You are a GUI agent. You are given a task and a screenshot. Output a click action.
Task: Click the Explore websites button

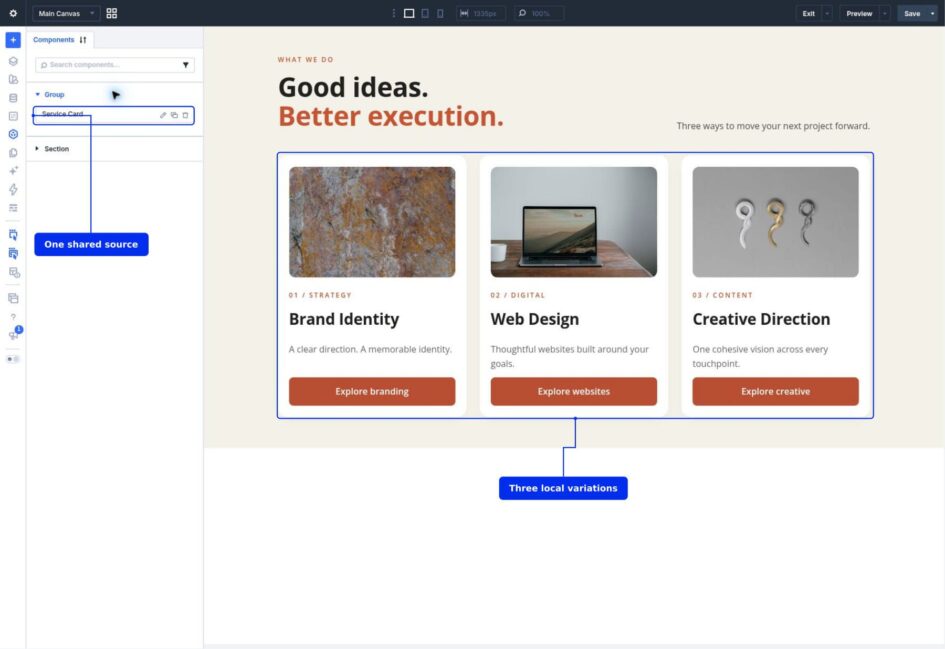point(574,391)
